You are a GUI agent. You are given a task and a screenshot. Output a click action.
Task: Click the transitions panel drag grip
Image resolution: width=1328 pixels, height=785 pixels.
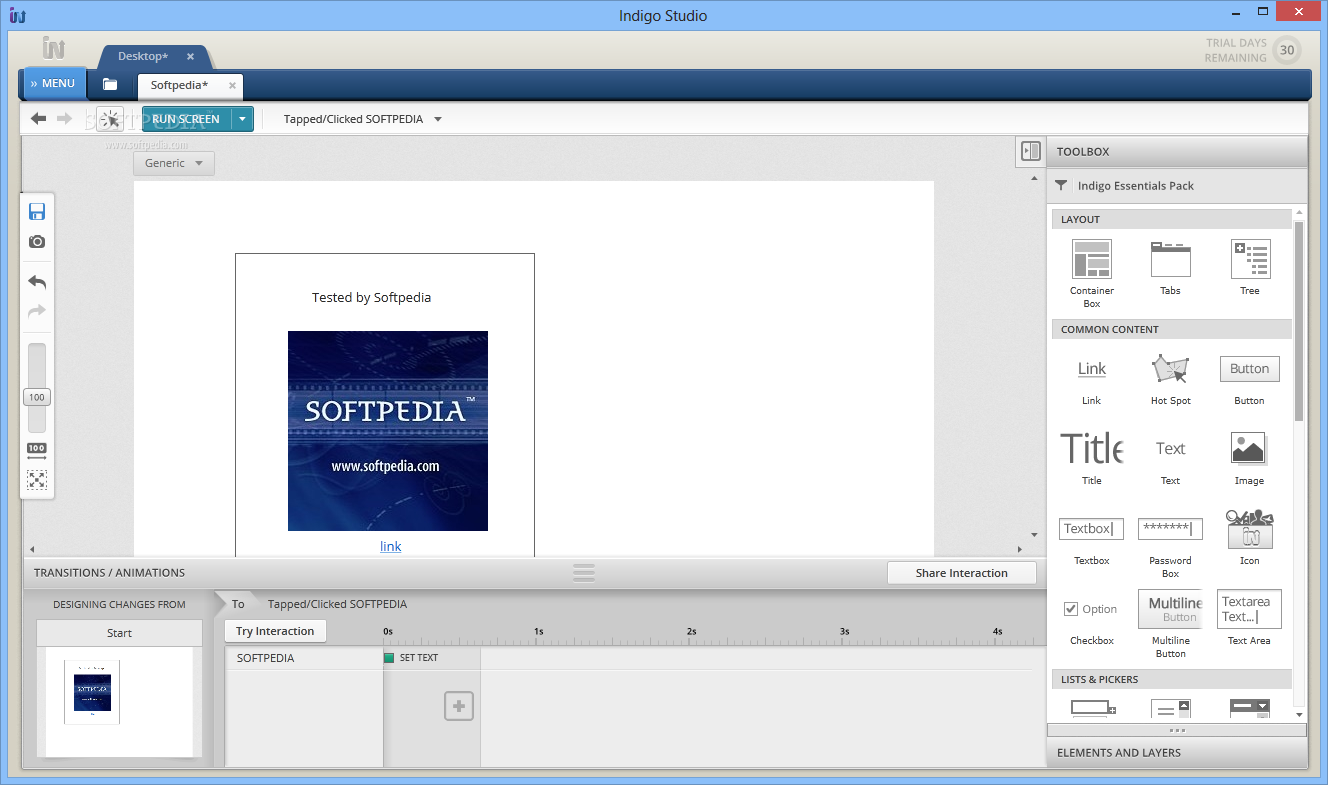point(584,573)
